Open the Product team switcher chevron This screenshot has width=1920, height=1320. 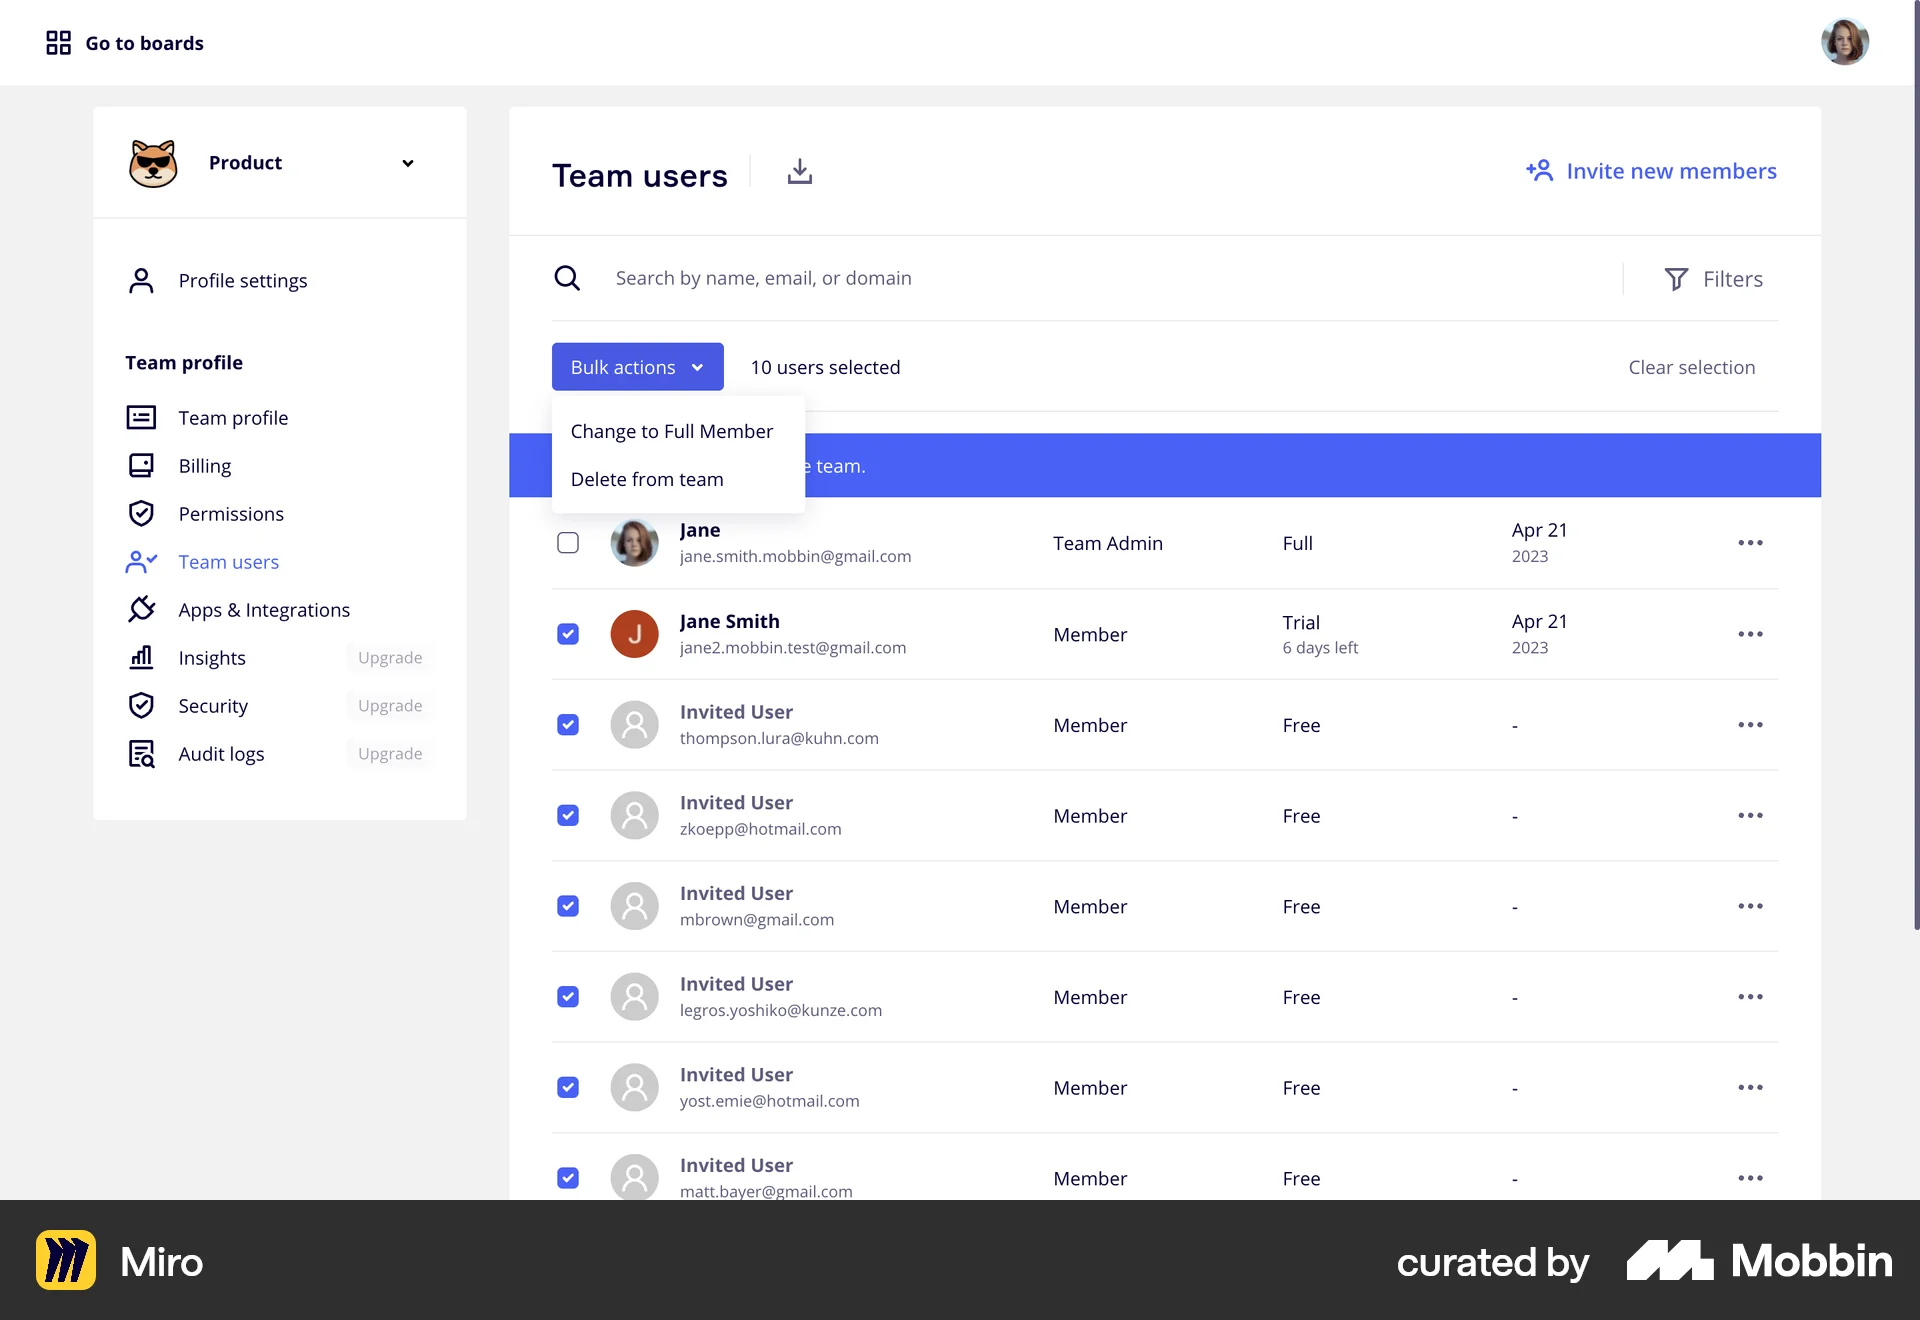tap(407, 163)
